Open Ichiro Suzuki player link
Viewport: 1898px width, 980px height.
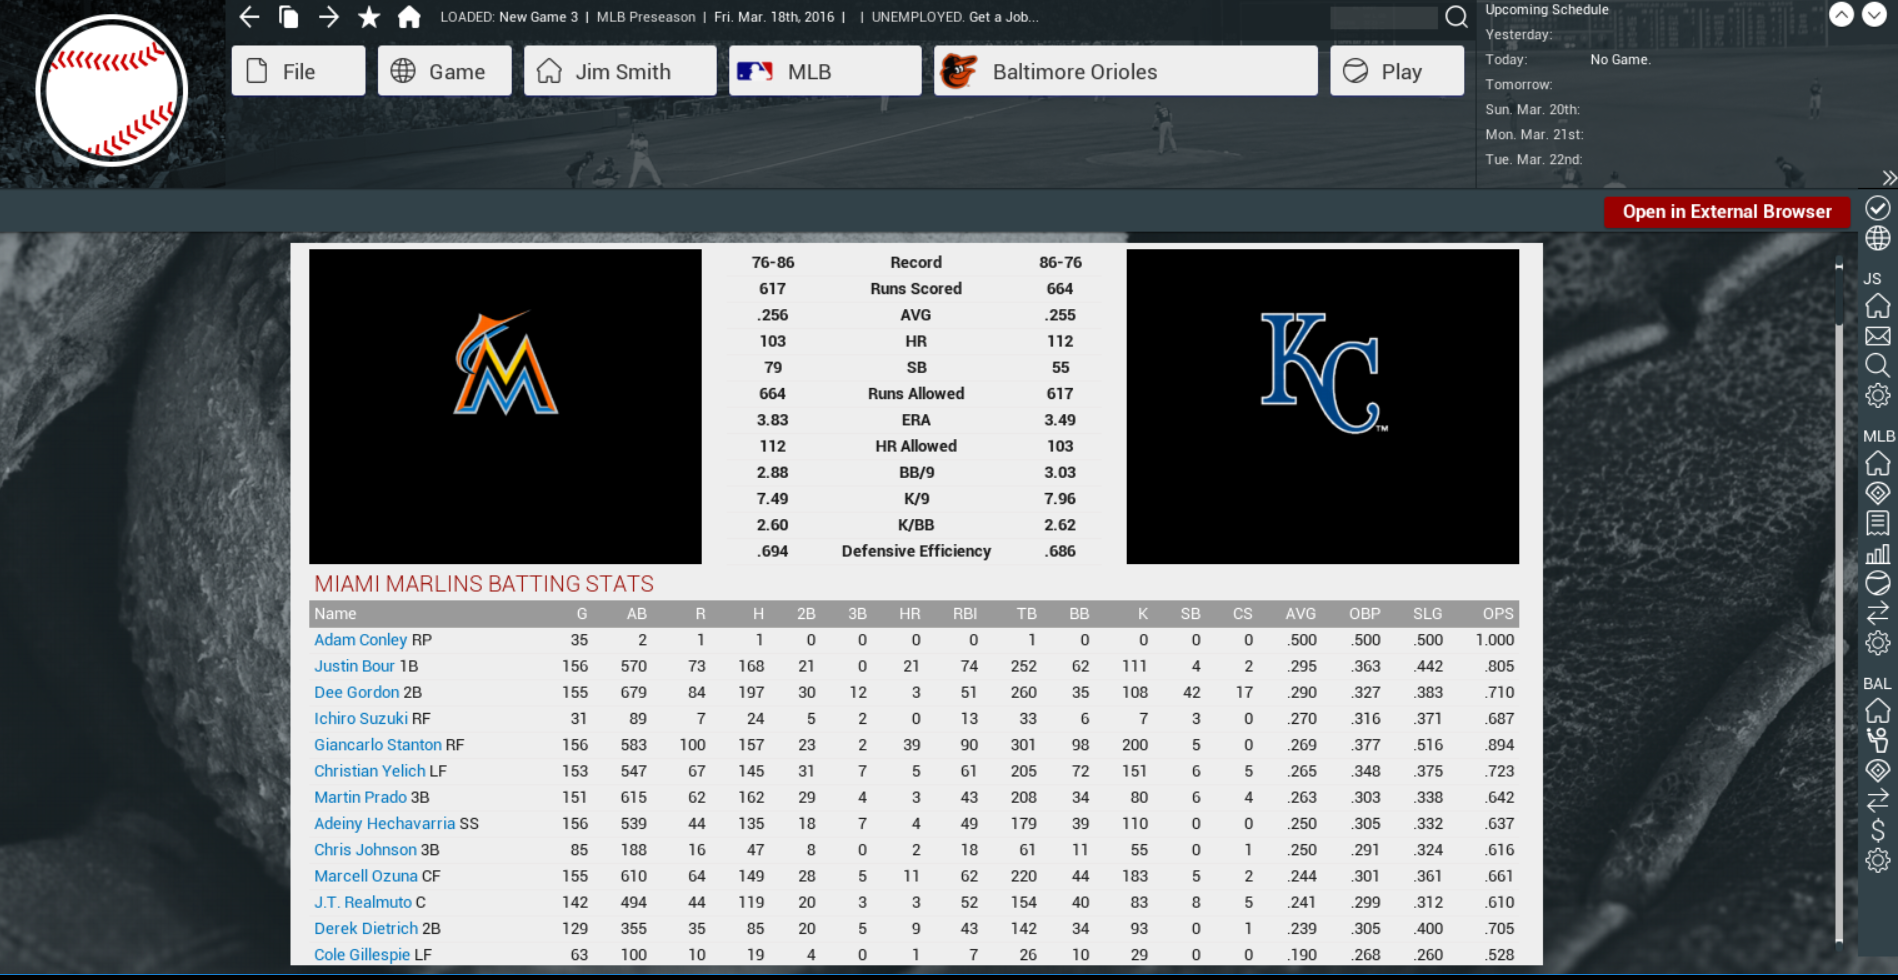pyautogui.click(x=361, y=718)
